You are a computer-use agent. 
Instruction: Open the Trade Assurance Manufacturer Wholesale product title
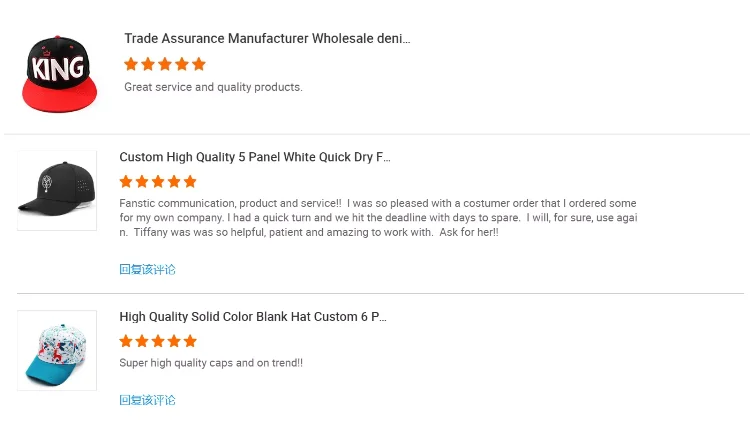coord(267,39)
